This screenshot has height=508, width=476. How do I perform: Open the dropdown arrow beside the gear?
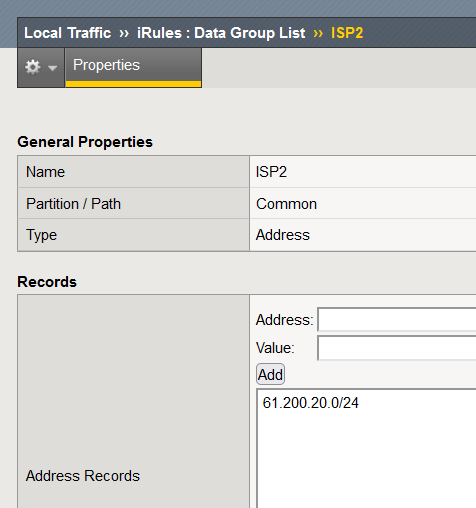click(52, 68)
